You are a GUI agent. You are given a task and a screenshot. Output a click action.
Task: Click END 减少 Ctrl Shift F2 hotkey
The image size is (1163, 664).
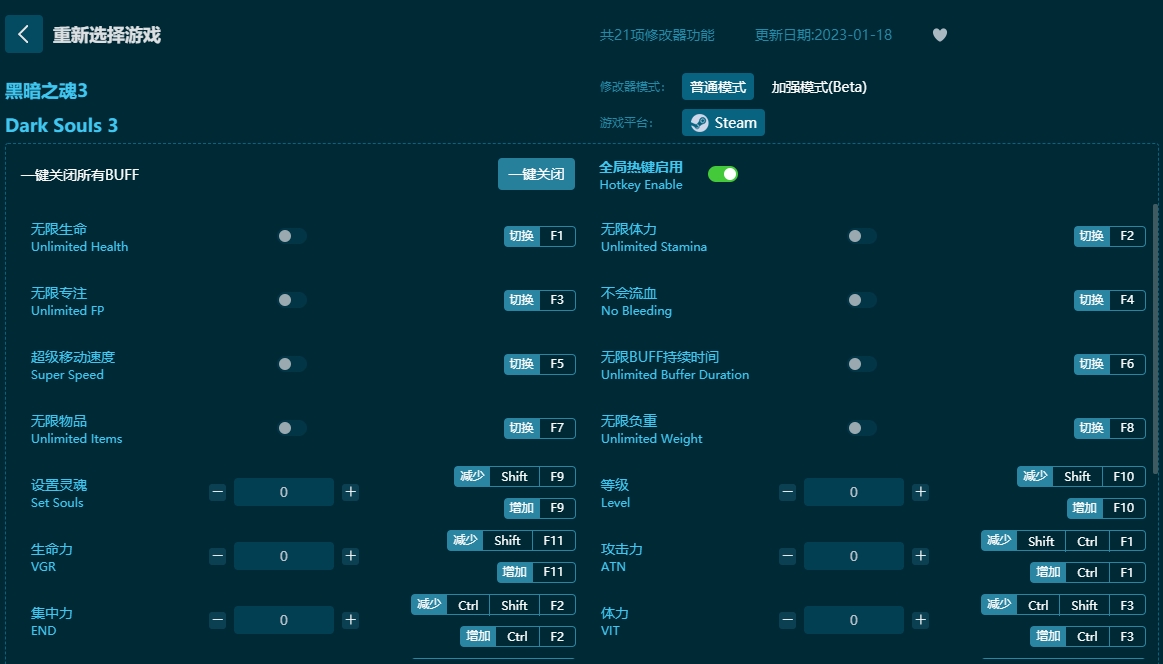click(x=493, y=605)
